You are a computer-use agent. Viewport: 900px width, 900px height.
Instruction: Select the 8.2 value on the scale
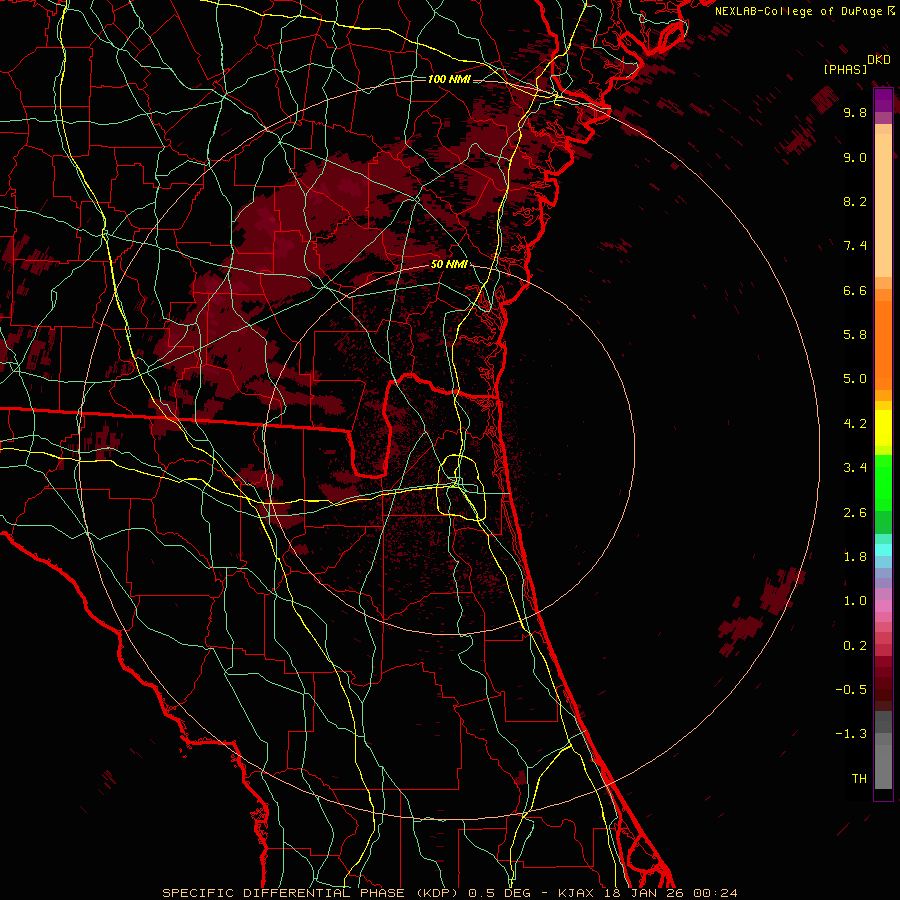855,201
